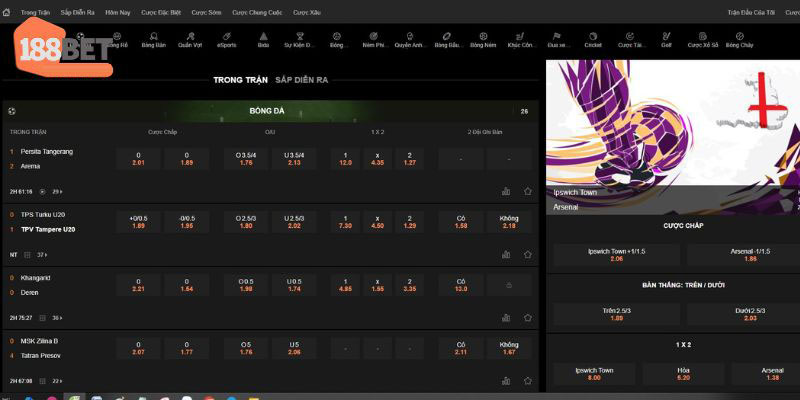
Task: Favorite the TPS Turku U20 match star
Action: 528,255
